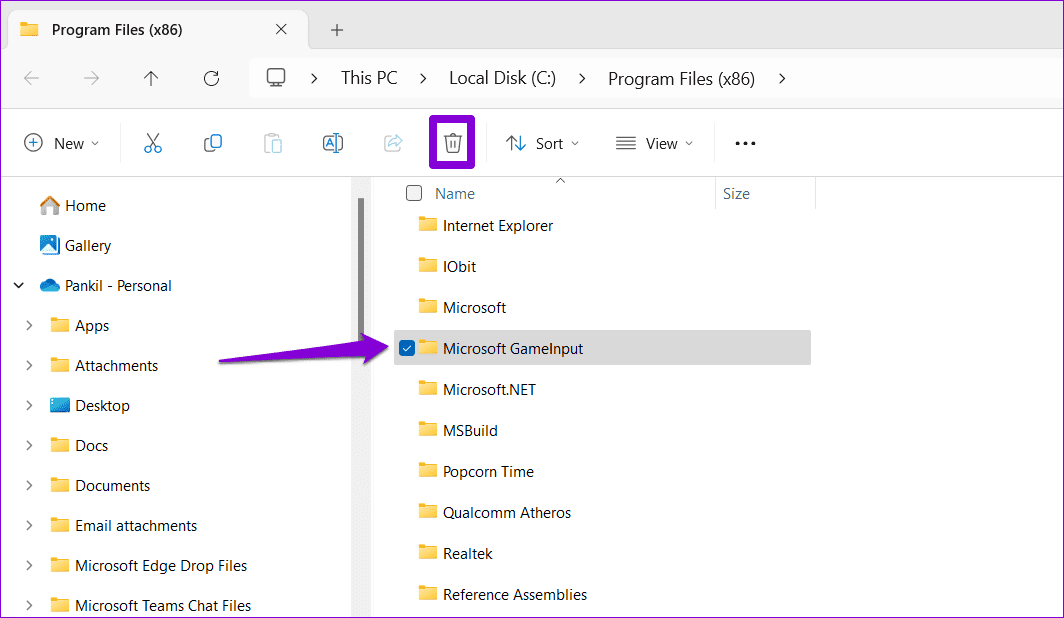Viewport: 1064px width, 618px height.
Task: Open the Sort dropdown
Action: click(x=543, y=143)
